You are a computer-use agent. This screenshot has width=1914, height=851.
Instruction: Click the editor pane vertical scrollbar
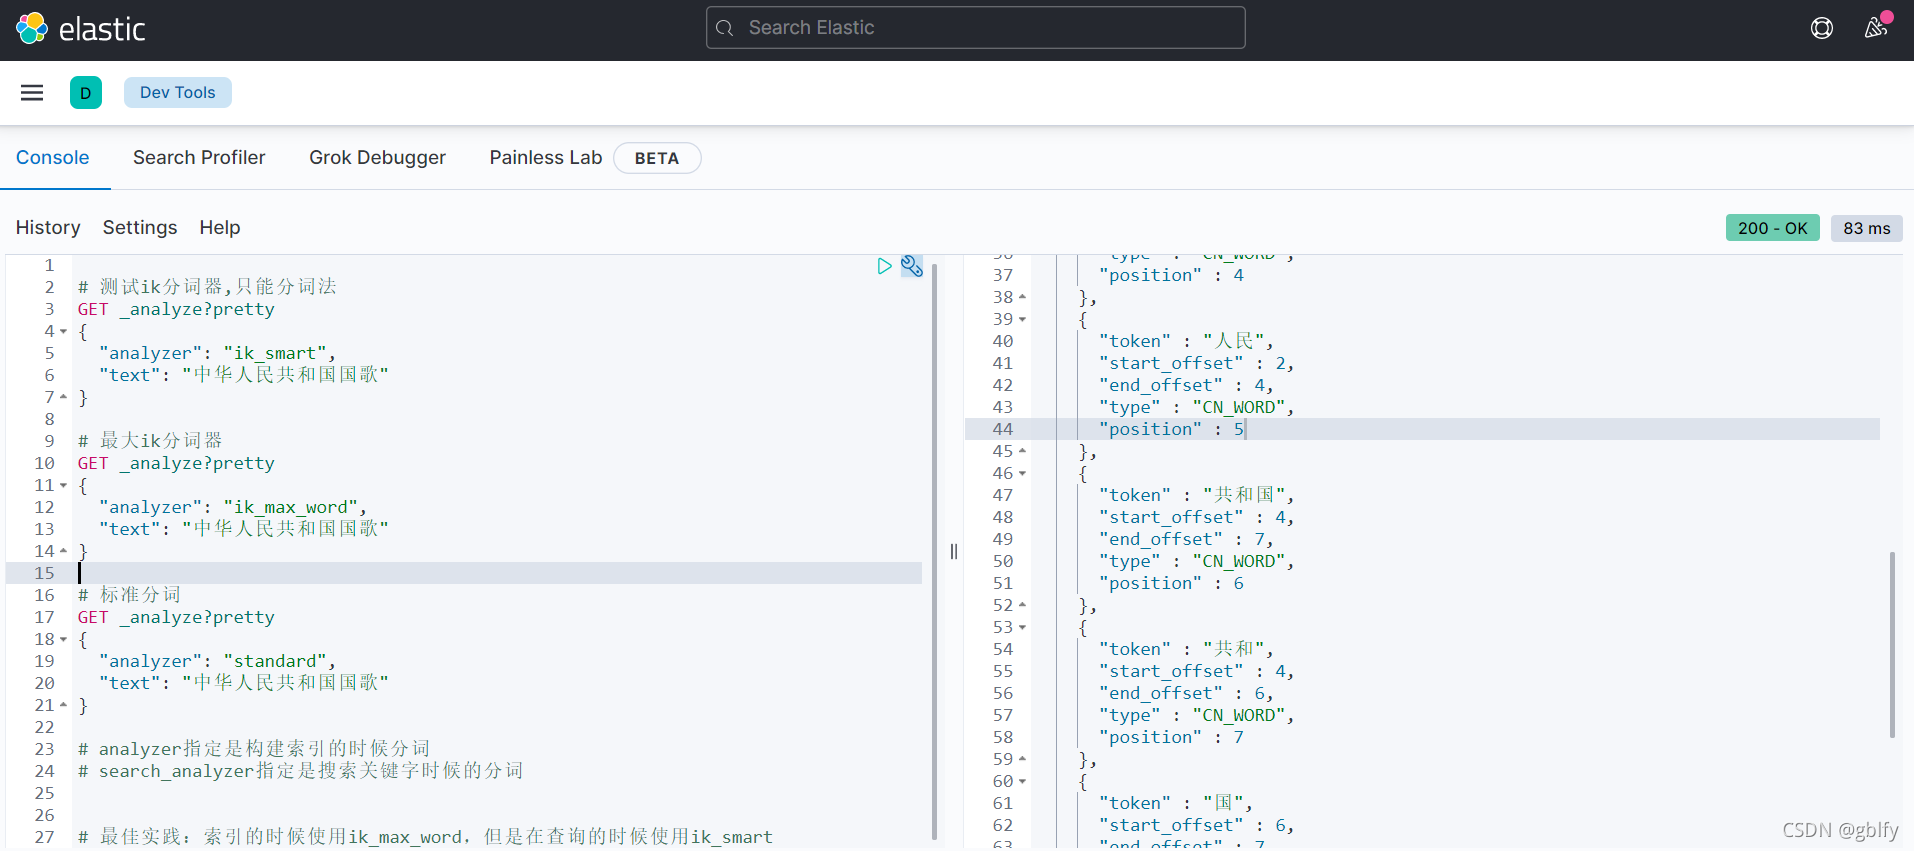934,550
